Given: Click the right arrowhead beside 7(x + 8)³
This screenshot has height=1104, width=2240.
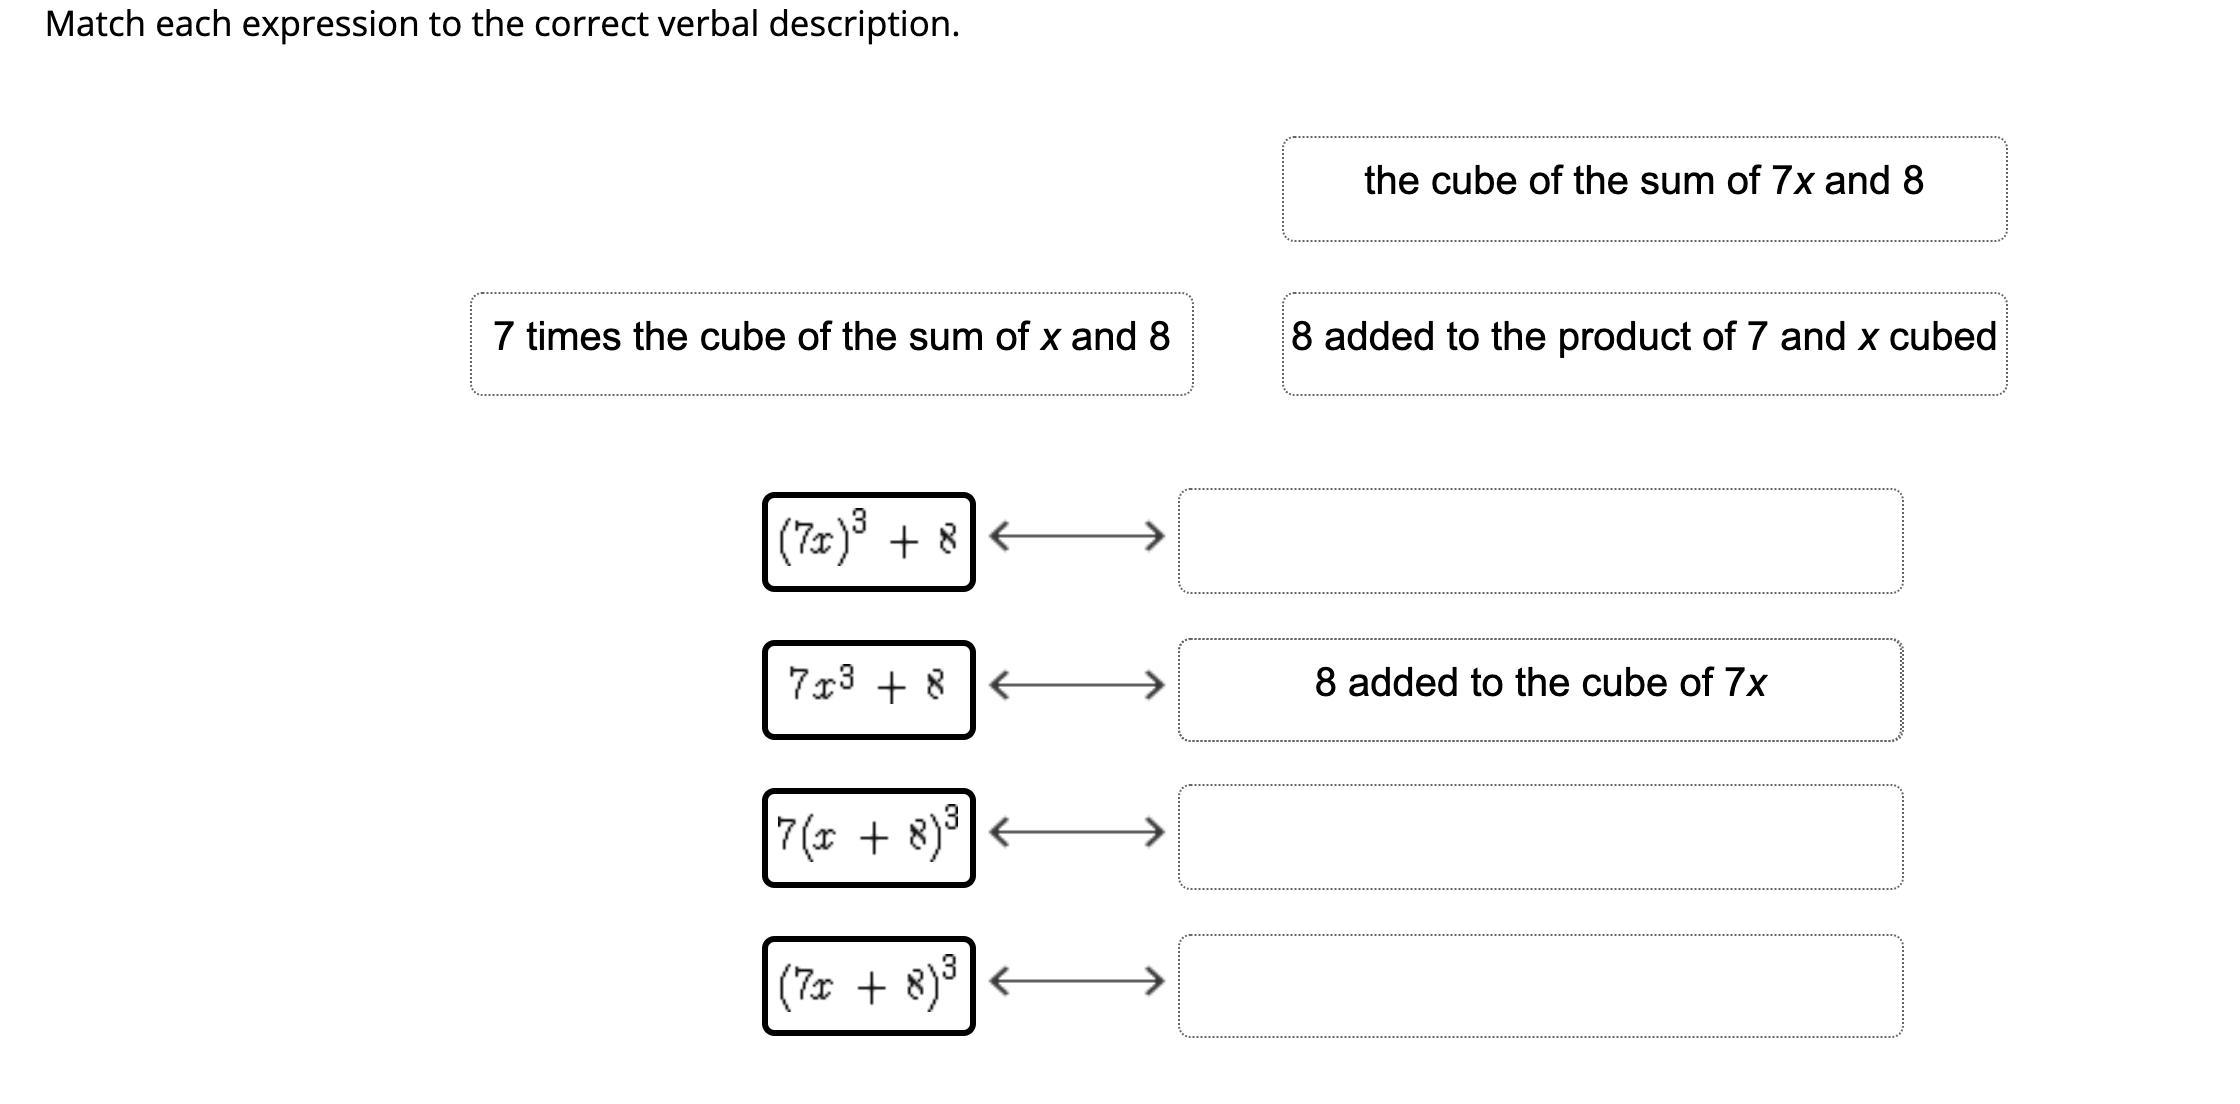Looking at the screenshot, I should point(1156,832).
